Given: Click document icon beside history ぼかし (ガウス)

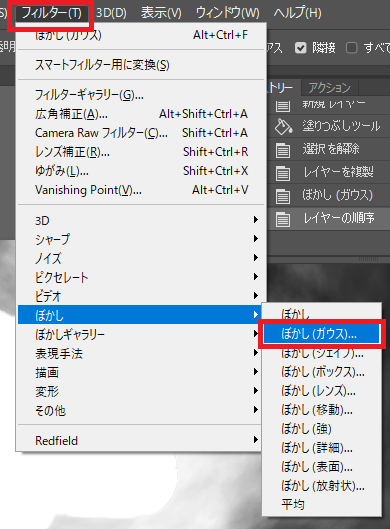Looking at the screenshot, I should (283, 196).
